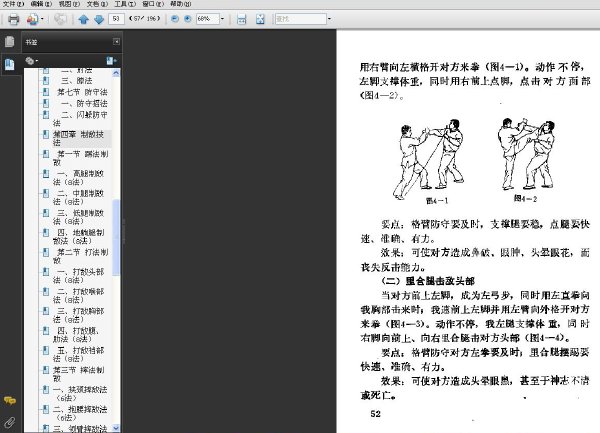Viewport: 600px width, 433px height.
Task: Click the bookmarks list scrollbar thumb
Action: point(116,237)
